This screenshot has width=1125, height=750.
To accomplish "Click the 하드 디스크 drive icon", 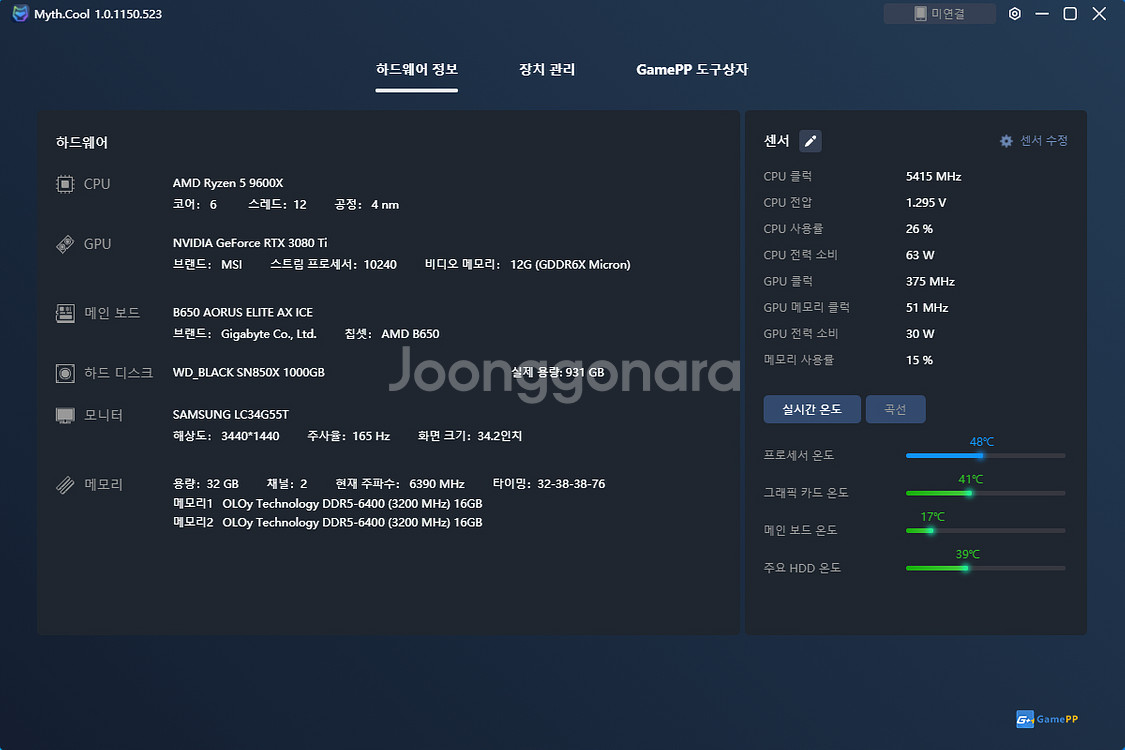I will tap(65, 373).
